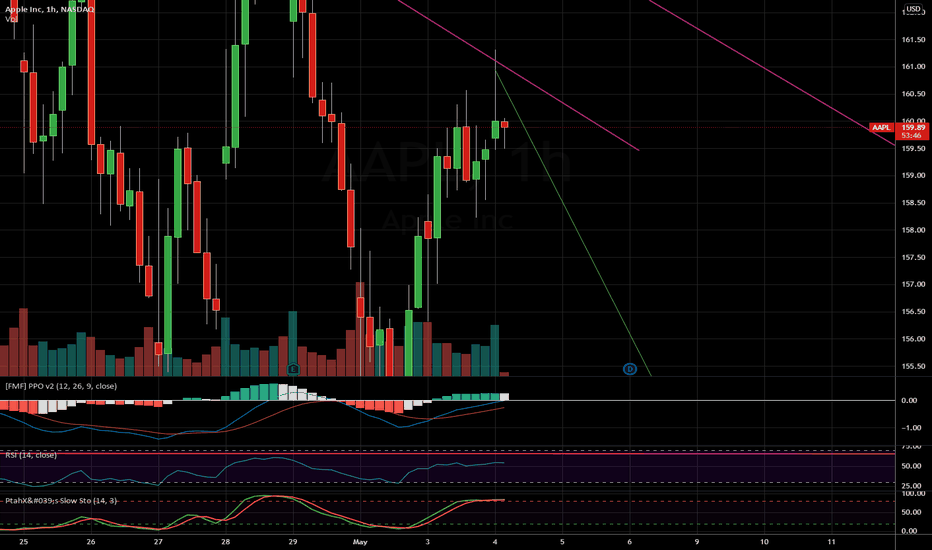Viewport: 932px width, 550px height.
Task: Open the USD currency selector
Action: pyautogui.click(x=913, y=9)
